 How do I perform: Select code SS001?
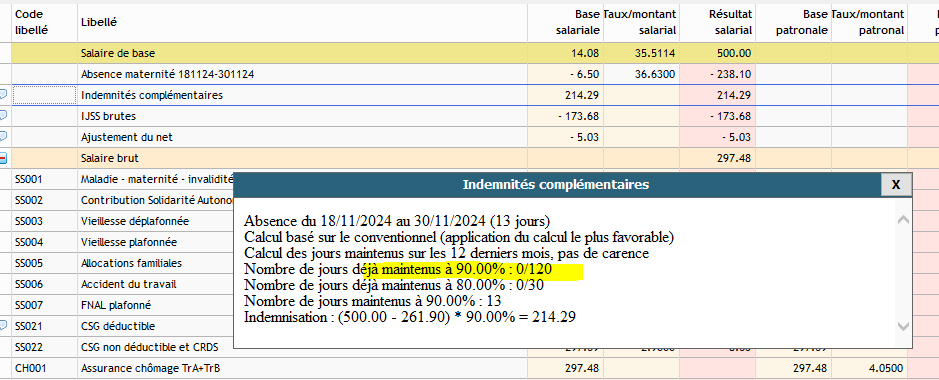pyautogui.click(x=29, y=179)
